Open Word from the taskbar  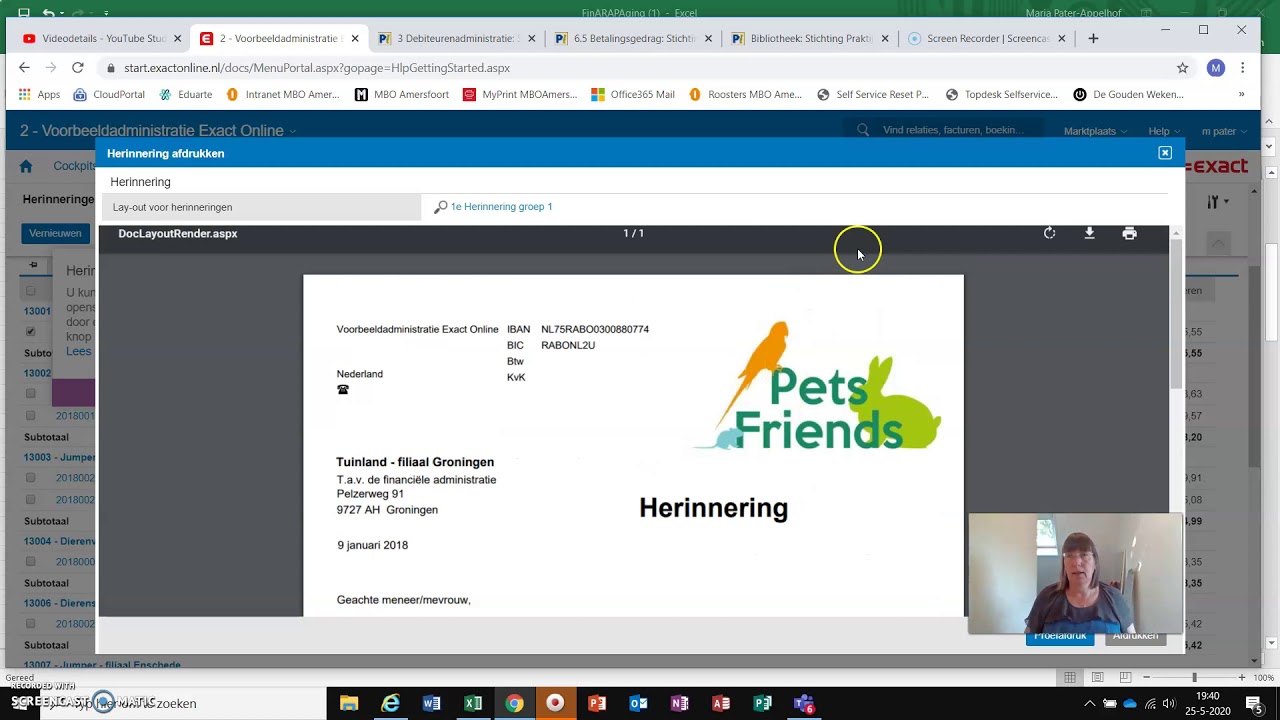point(431,703)
